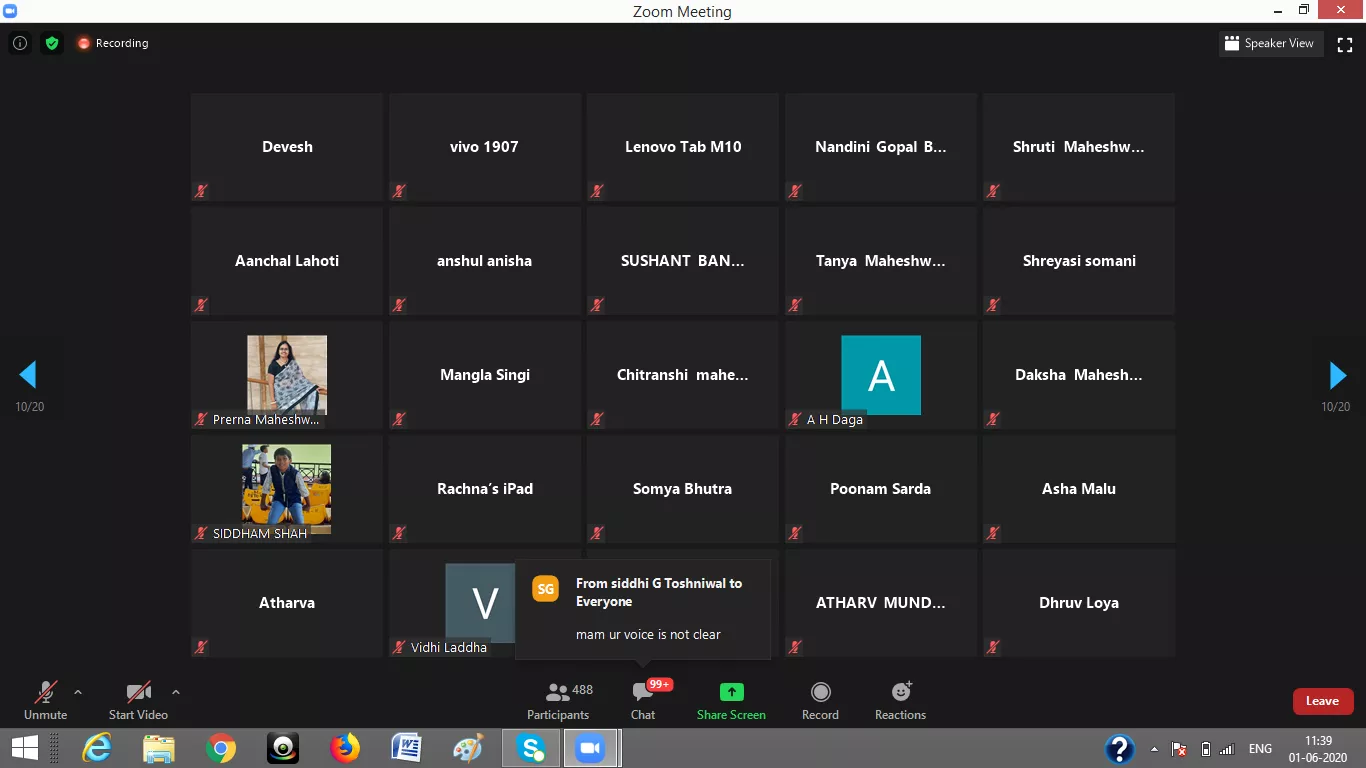
Task: Open Google Chrome from the taskbar
Action: click(x=221, y=748)
